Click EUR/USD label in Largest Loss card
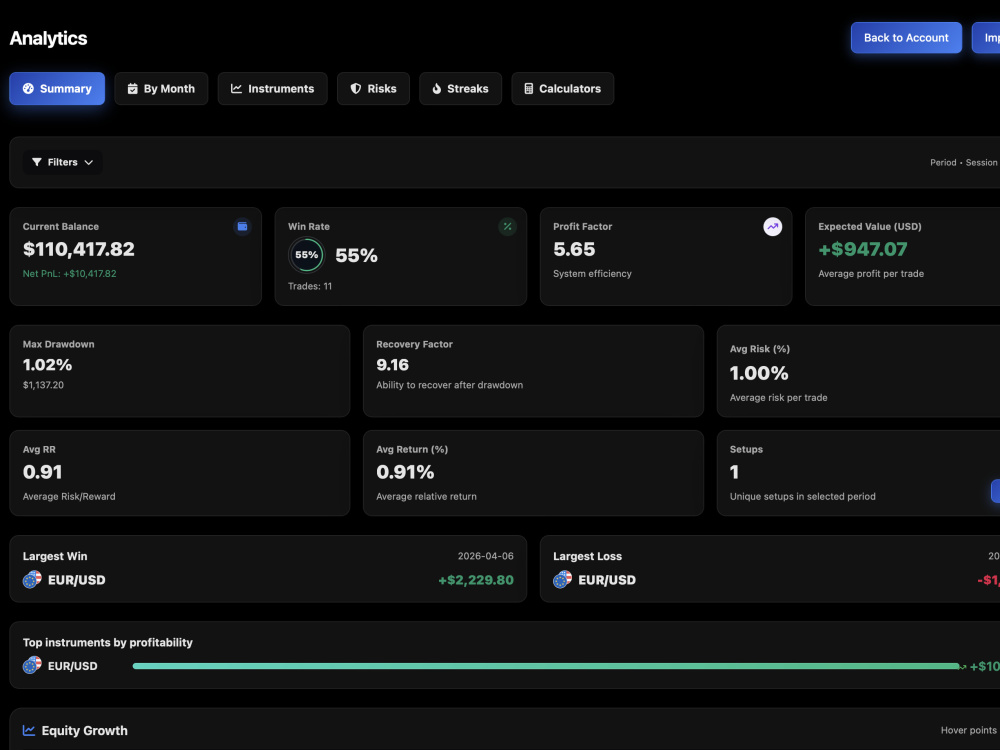The image size is (1000, 750). [607, 580]
